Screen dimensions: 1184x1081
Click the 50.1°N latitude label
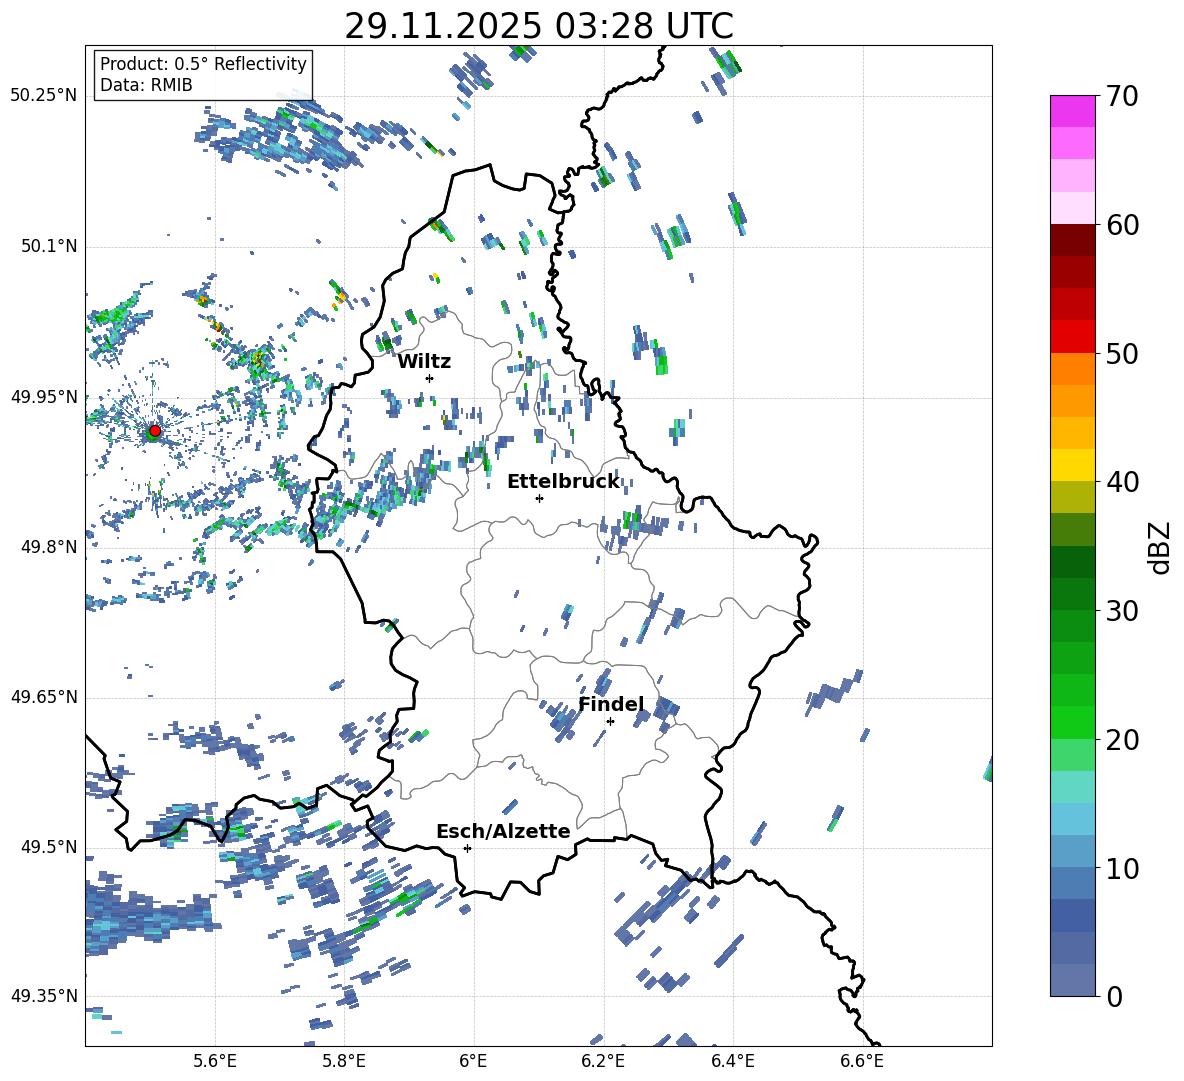(49, 246)
